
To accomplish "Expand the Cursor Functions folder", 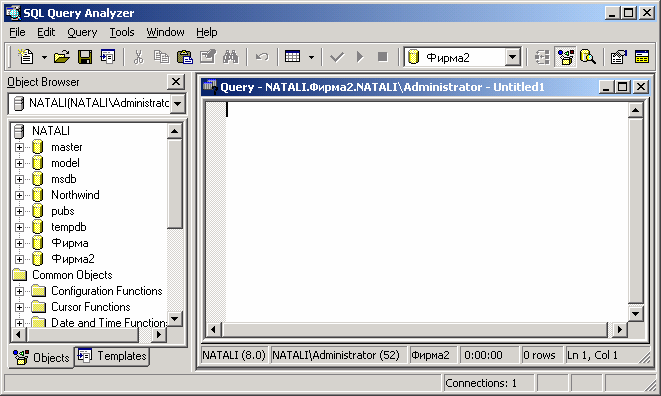I will point(19,307).
